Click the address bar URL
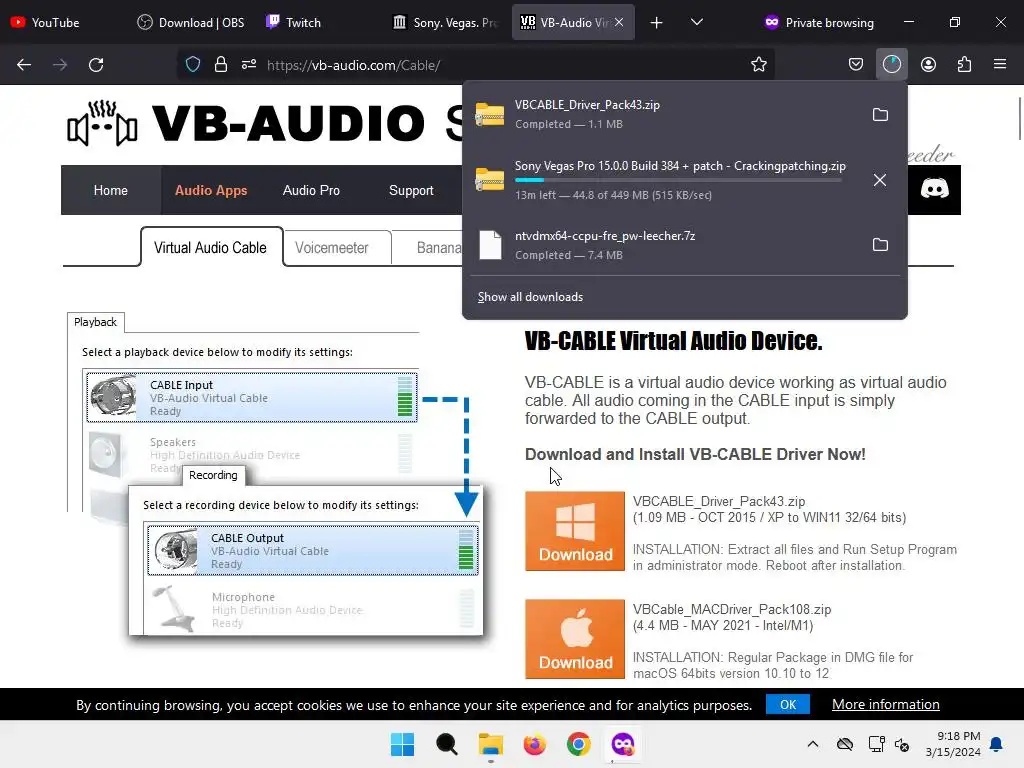1024x768 pixels. click(353, 65)
